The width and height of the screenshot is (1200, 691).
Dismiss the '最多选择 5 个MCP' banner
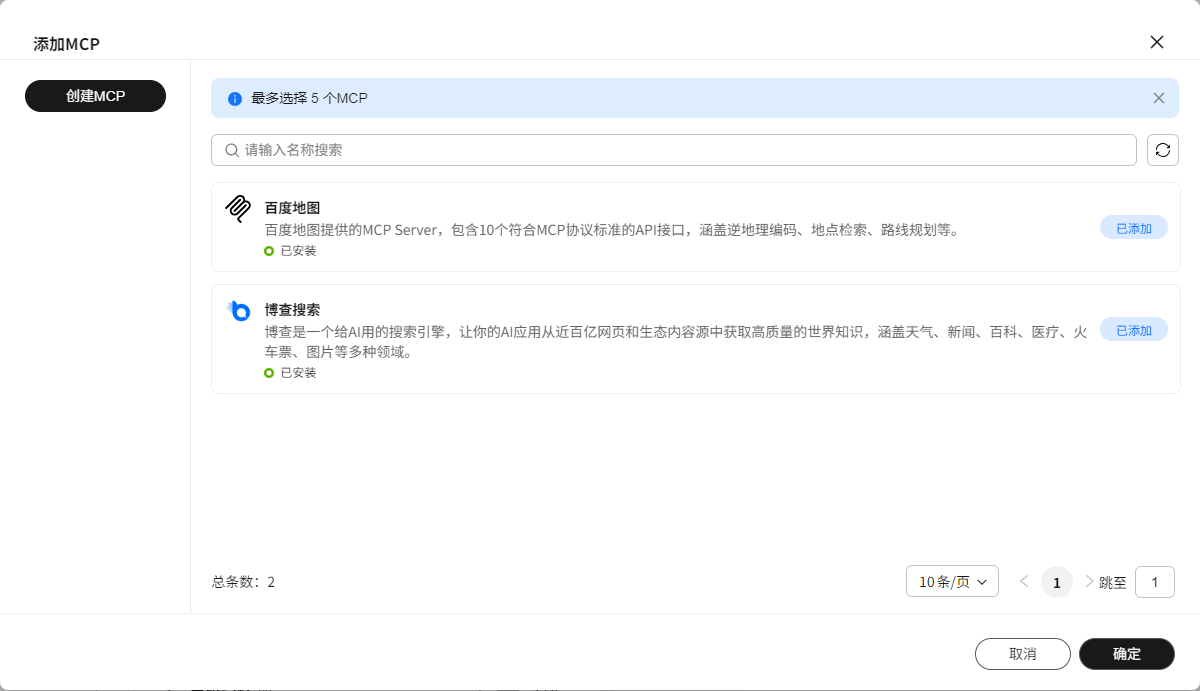[1159, 98]
